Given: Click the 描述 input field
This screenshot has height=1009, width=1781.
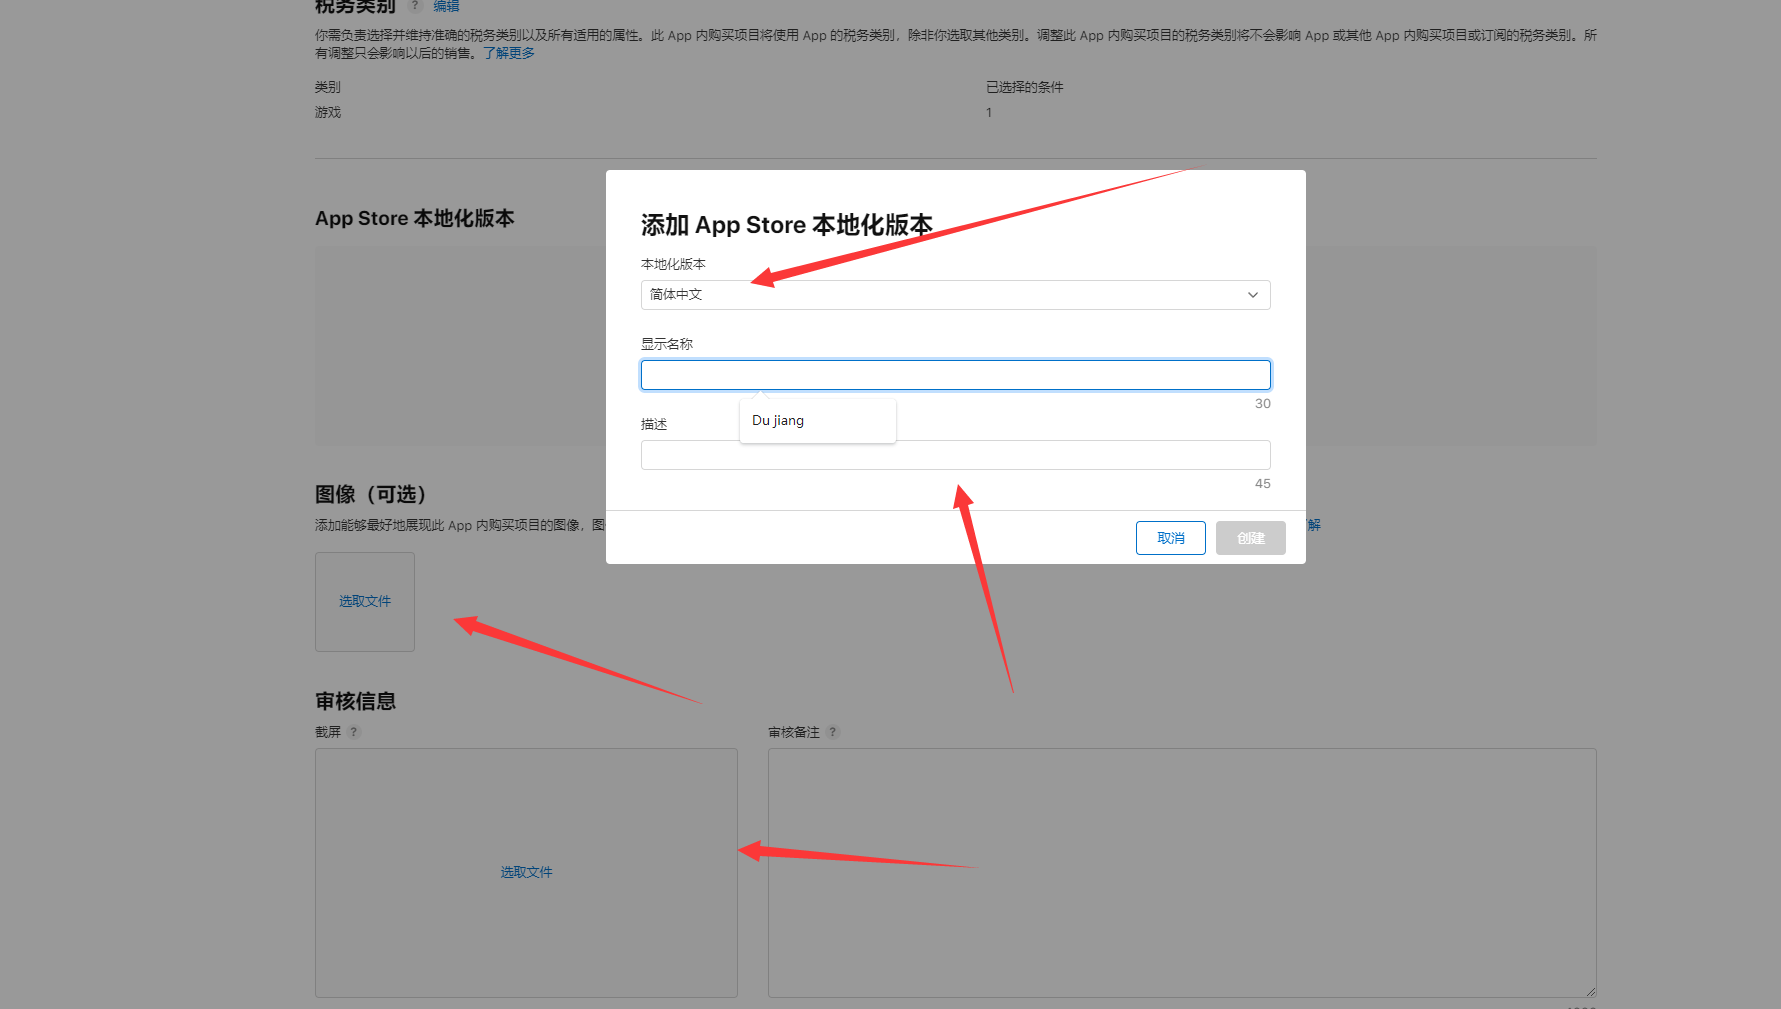Looking at the screenshot, I should coord(955,455).
